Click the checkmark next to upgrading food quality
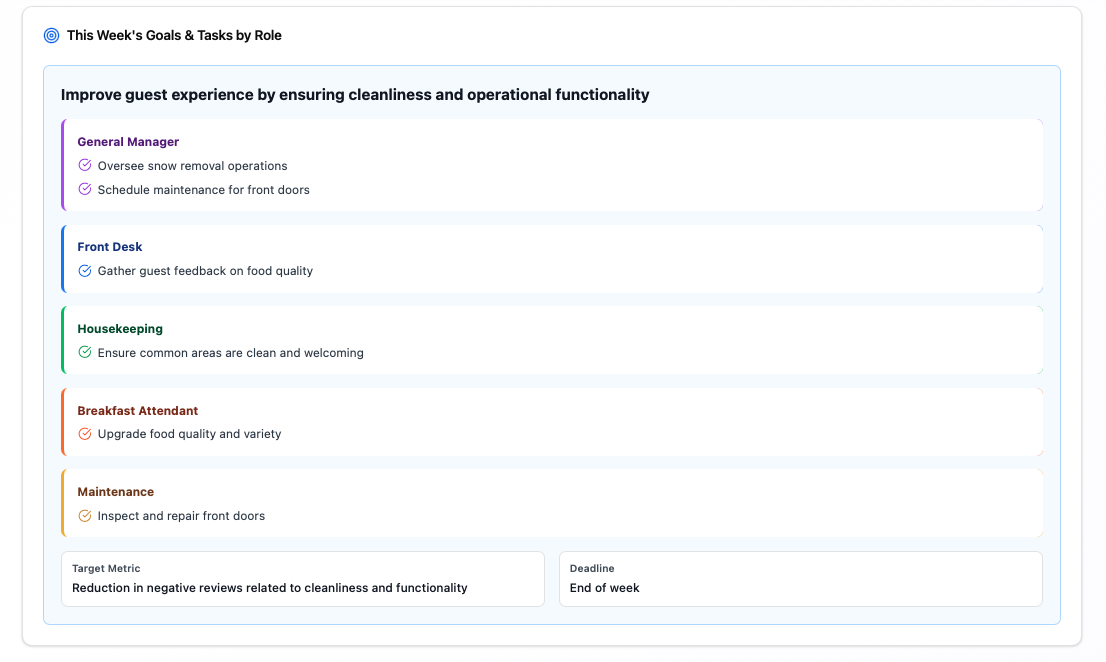Image resolution: width=1106 pixels, height=662 pixels. pyautogui.click(x=85, y=434)
